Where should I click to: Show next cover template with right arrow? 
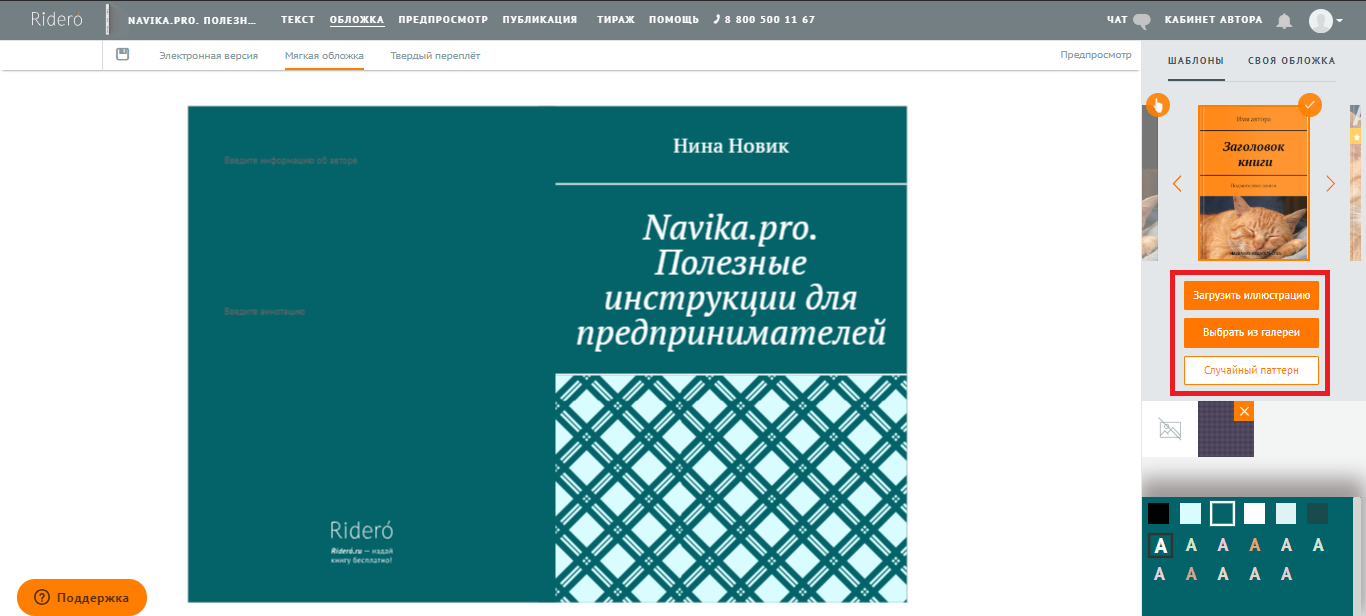(x=1330, y=183)
